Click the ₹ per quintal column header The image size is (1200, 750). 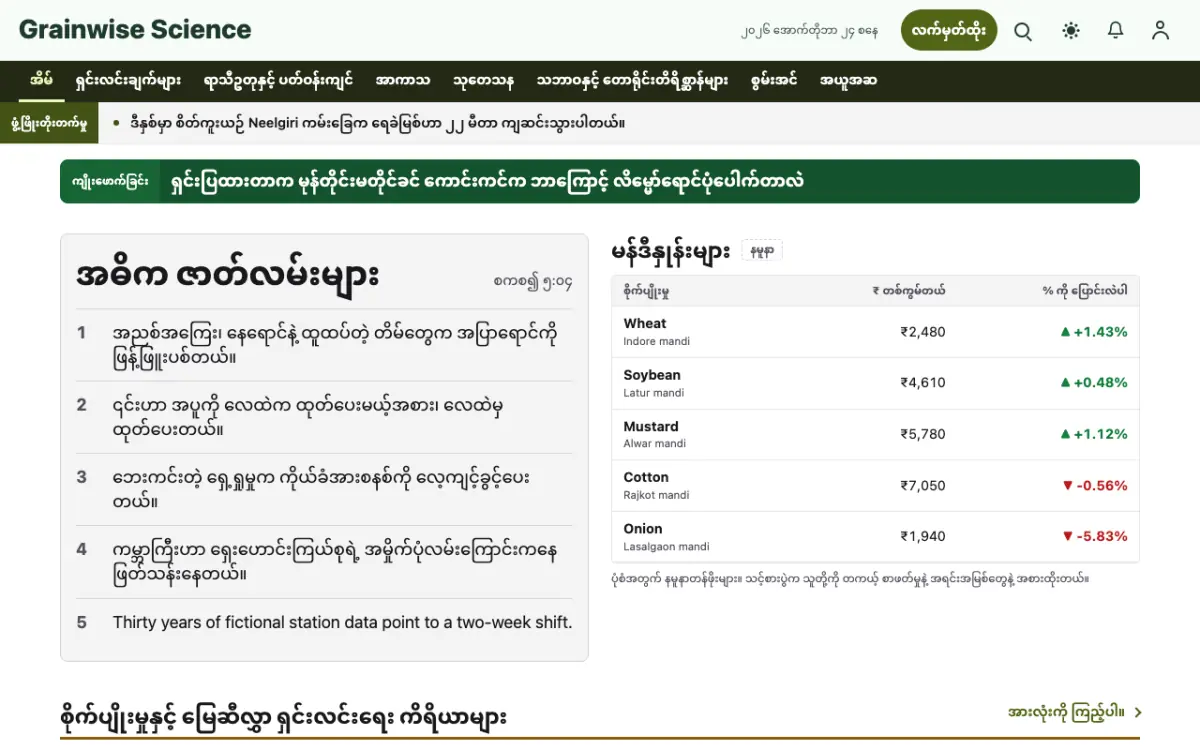click(x=908, y=291)
